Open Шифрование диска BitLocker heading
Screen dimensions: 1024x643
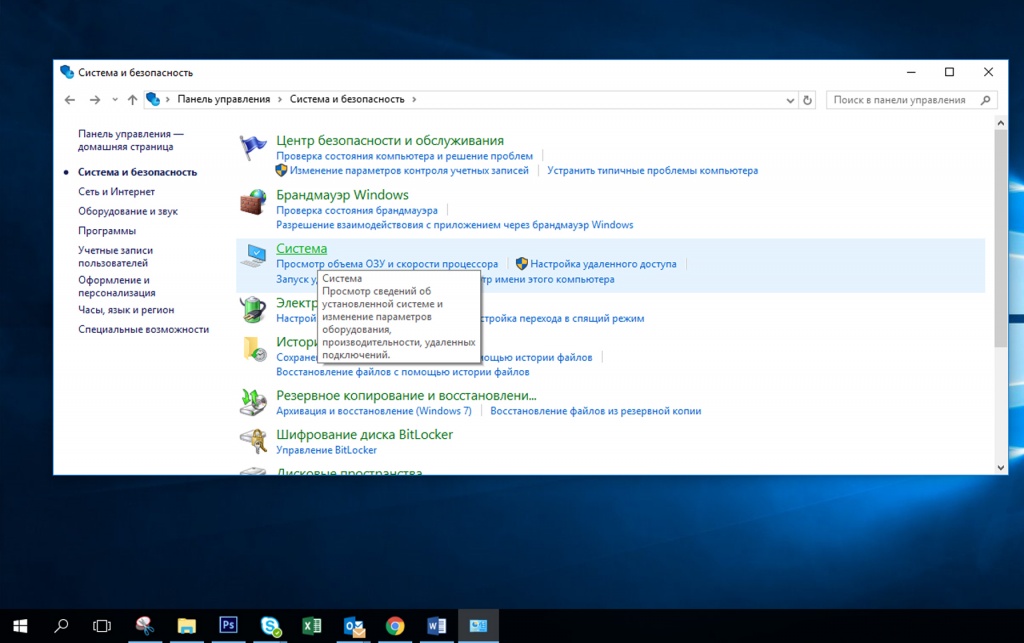[x=364, y=435]
